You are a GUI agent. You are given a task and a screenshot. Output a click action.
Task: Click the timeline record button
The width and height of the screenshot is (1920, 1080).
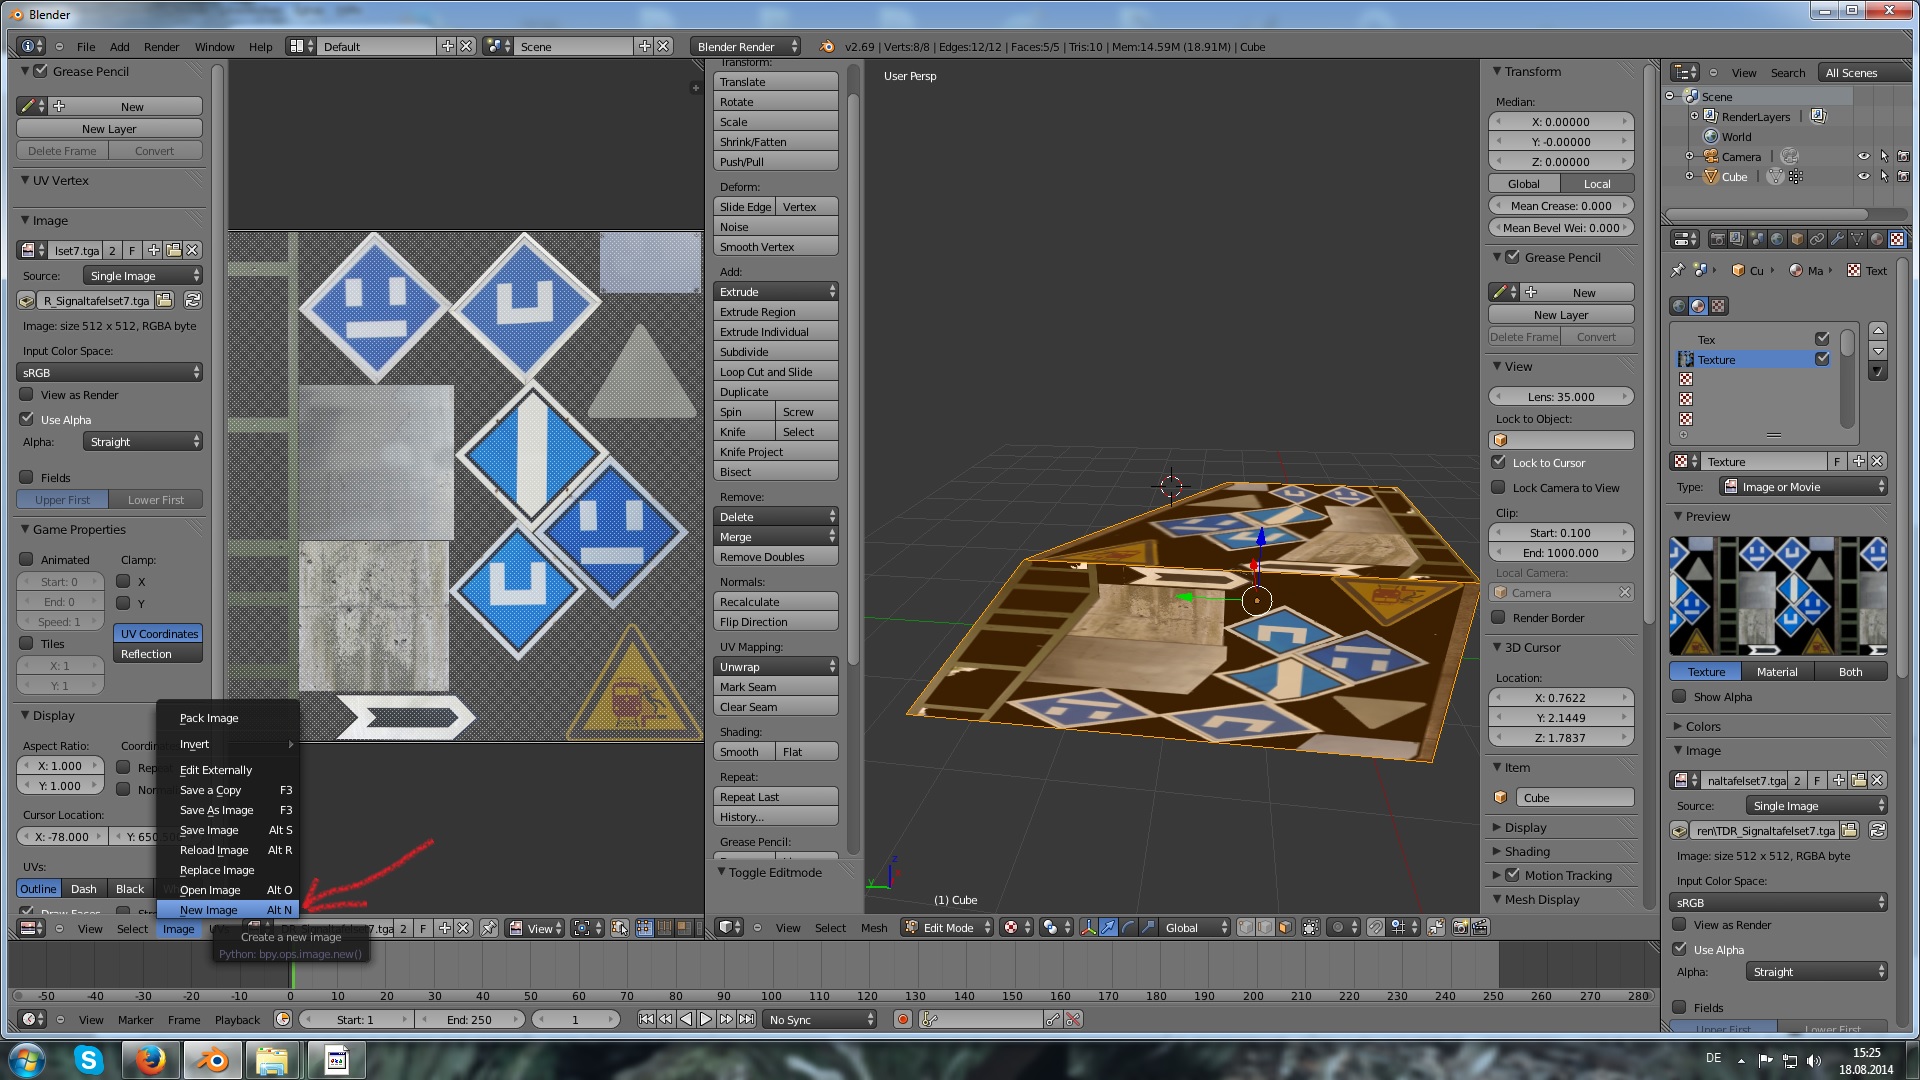(903, 1020)
